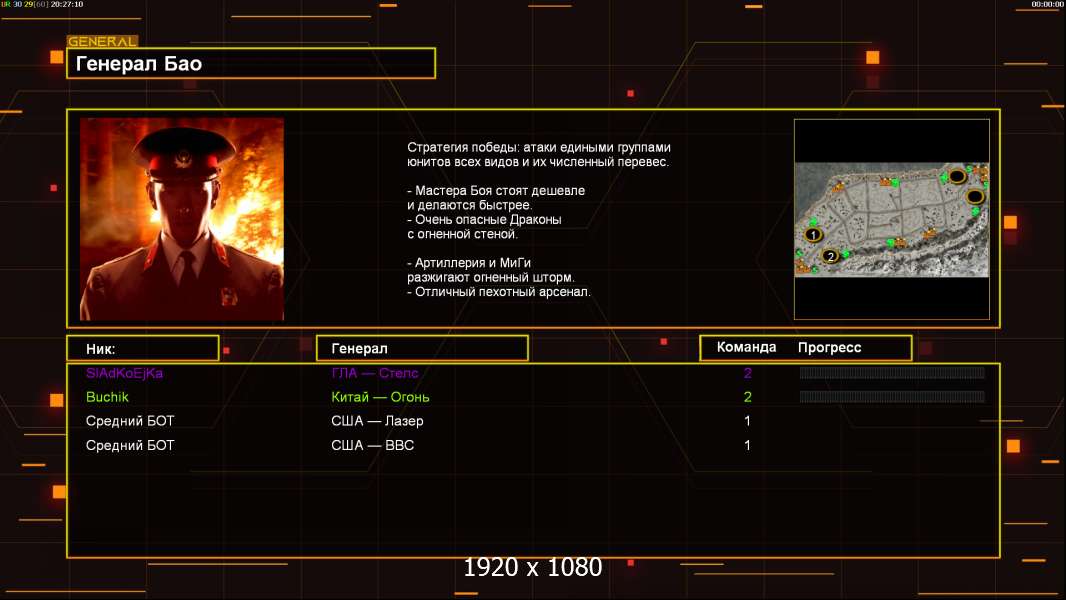The image size is (1066, 600).
Task: Click the США — ВВС faction entry
Action: [372, 445]
